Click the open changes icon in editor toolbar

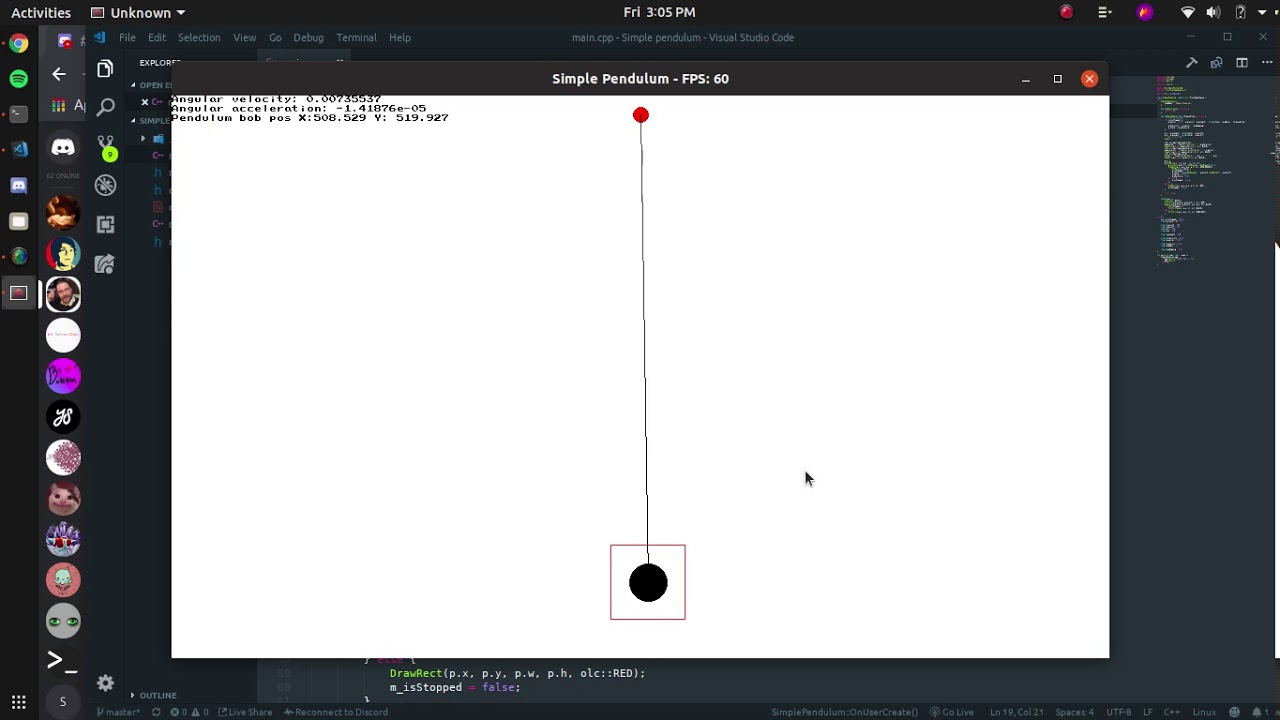[x=1216, y=62]
